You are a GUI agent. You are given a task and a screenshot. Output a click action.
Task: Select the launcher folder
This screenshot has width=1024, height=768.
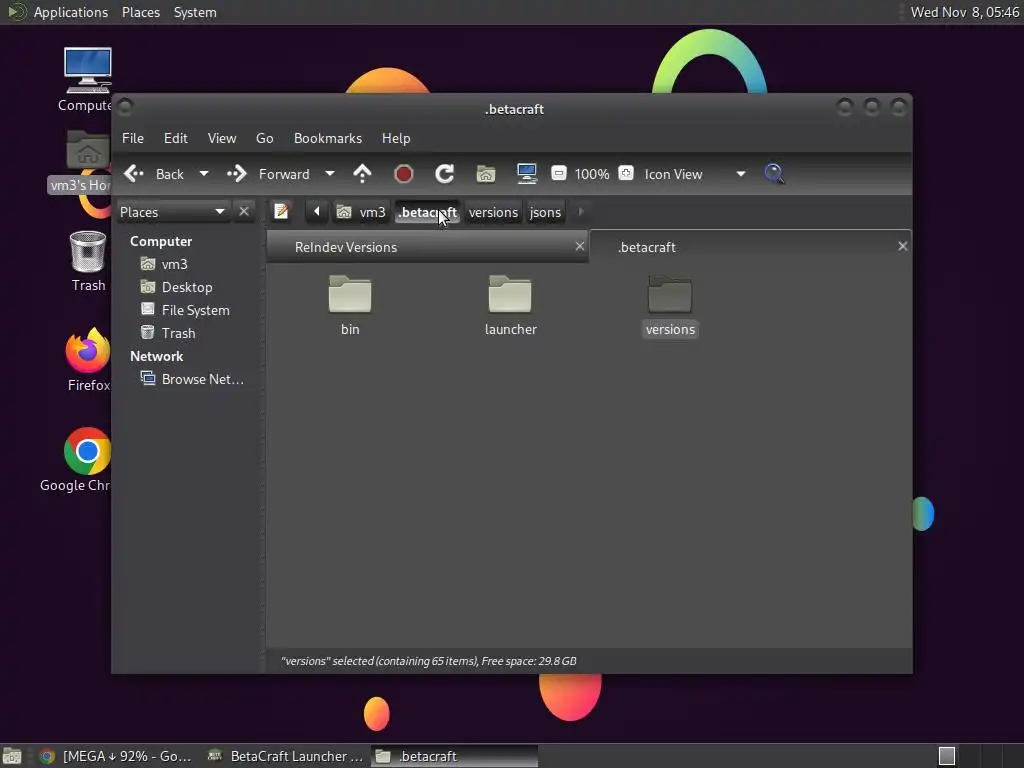coord(510,306)
